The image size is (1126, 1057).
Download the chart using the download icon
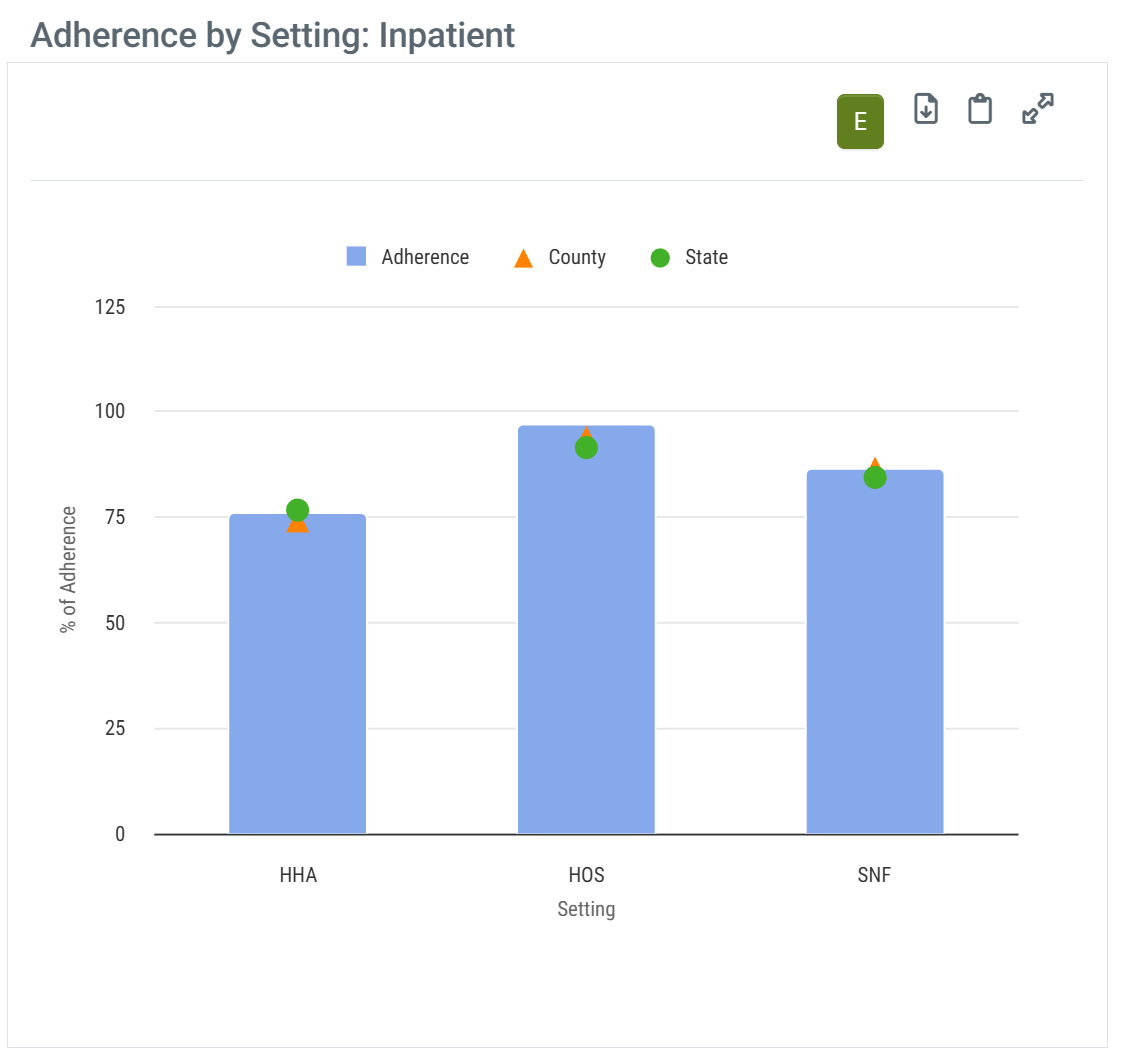[x=926, y=109]
